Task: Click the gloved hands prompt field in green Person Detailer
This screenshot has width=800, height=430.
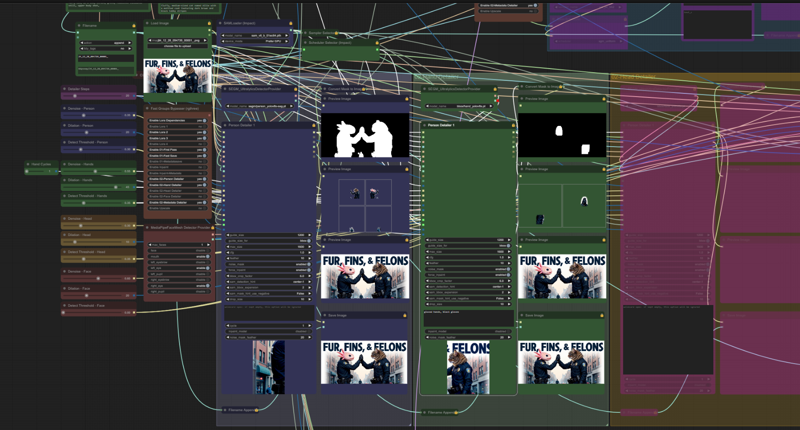Action: click(468, 318)
